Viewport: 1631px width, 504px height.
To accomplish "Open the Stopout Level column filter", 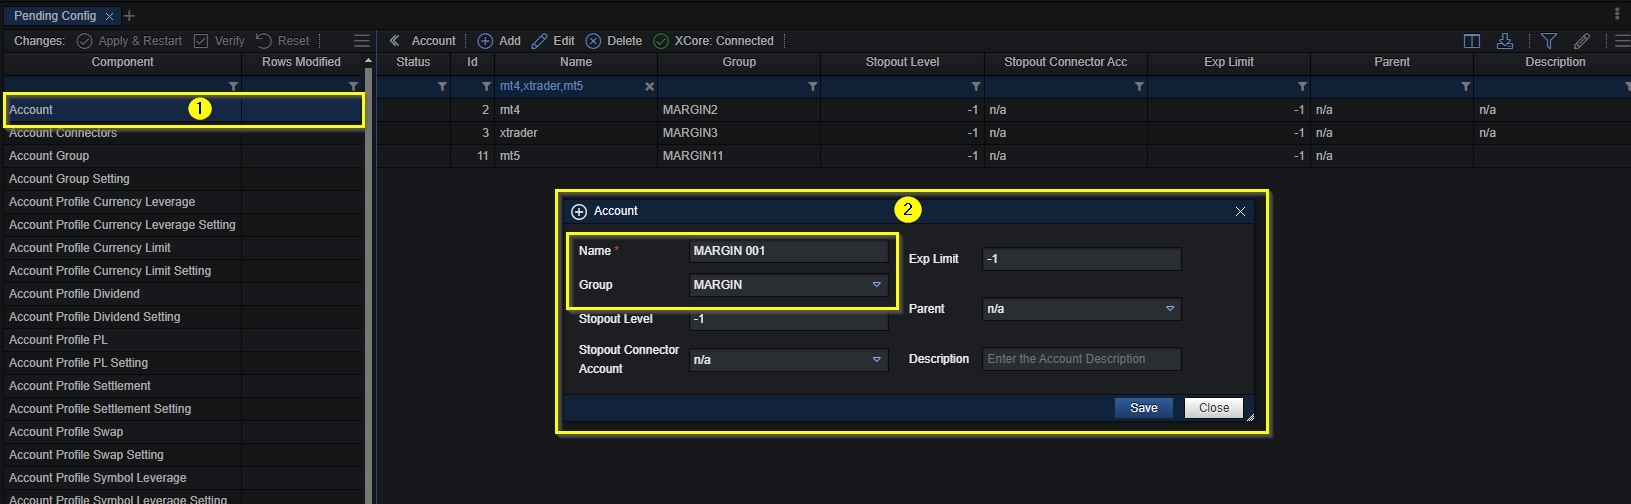I will pyautogui.click(x=976, y=87).
